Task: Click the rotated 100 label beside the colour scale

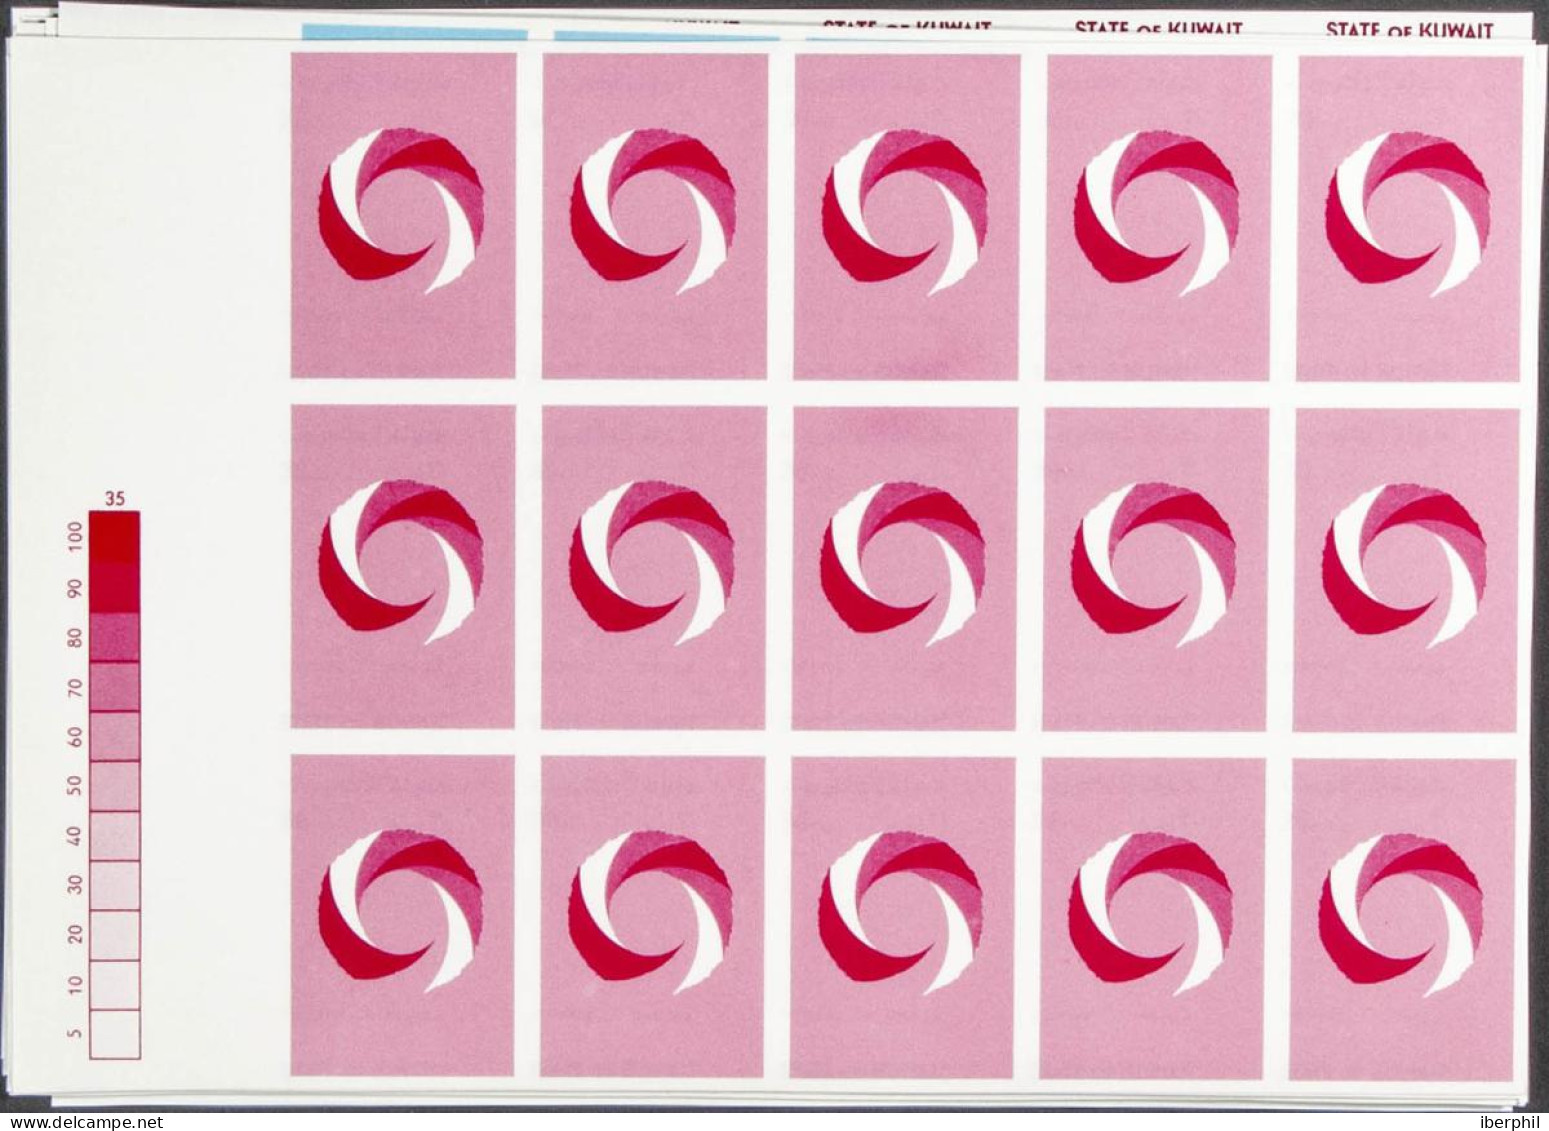Action: coord(75,538)
